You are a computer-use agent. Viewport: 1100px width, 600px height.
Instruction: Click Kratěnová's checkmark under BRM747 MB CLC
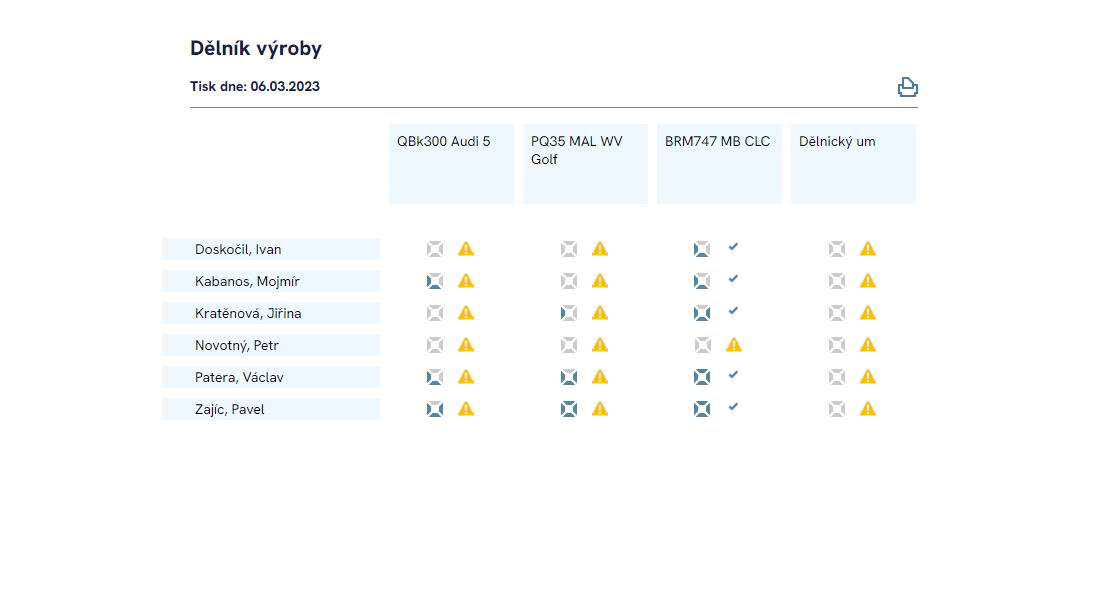click(x=733, y=311)
